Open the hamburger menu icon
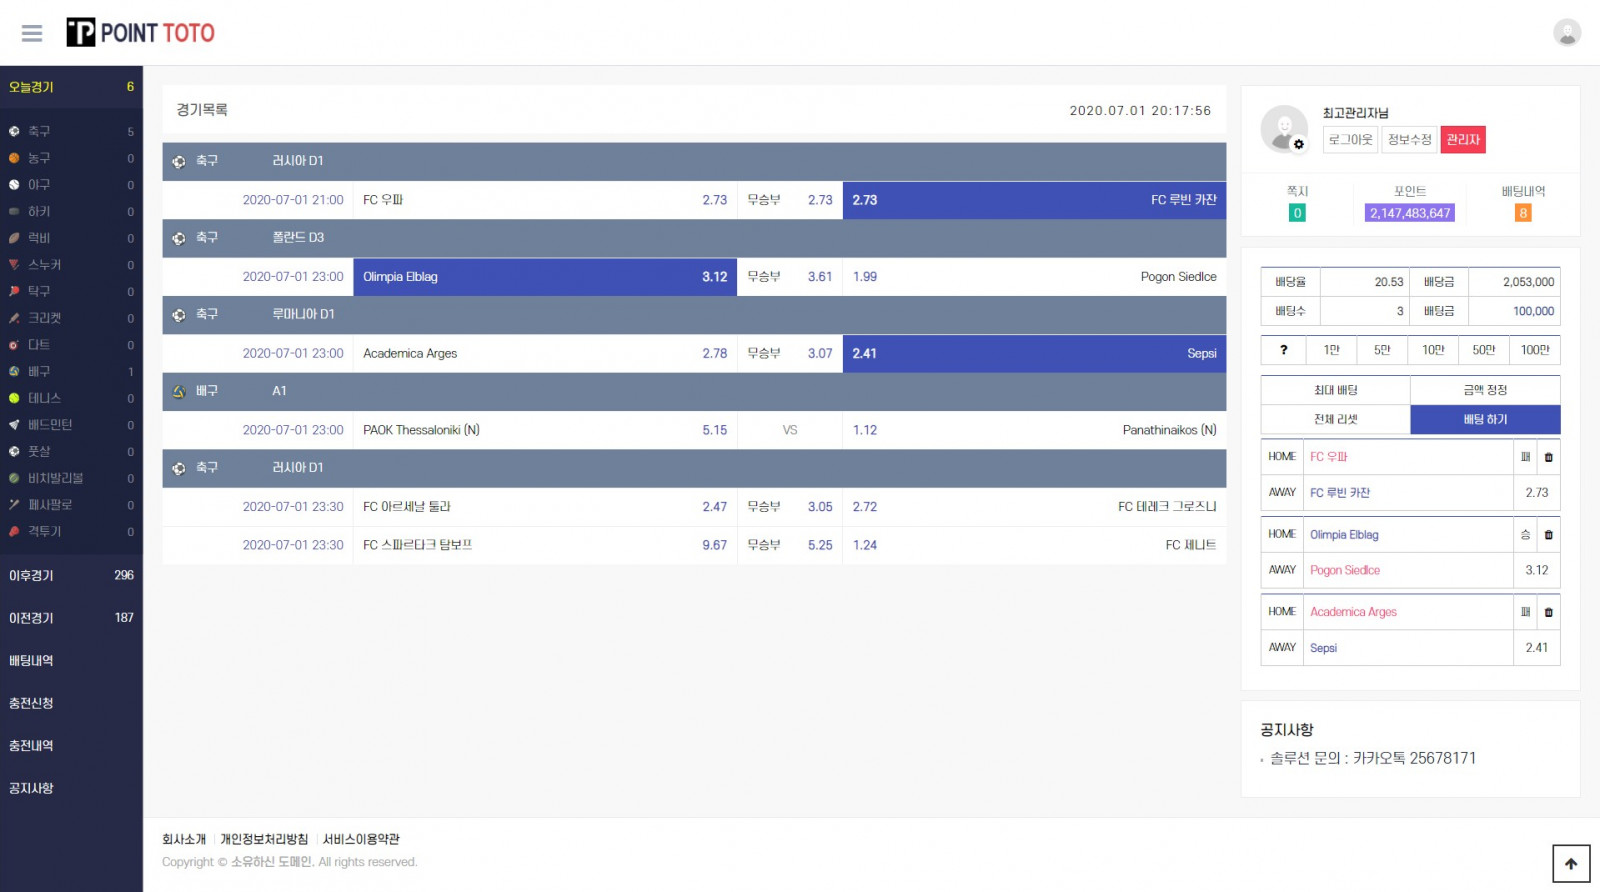This screenshot has width=1600, height=892. (32, 33)
